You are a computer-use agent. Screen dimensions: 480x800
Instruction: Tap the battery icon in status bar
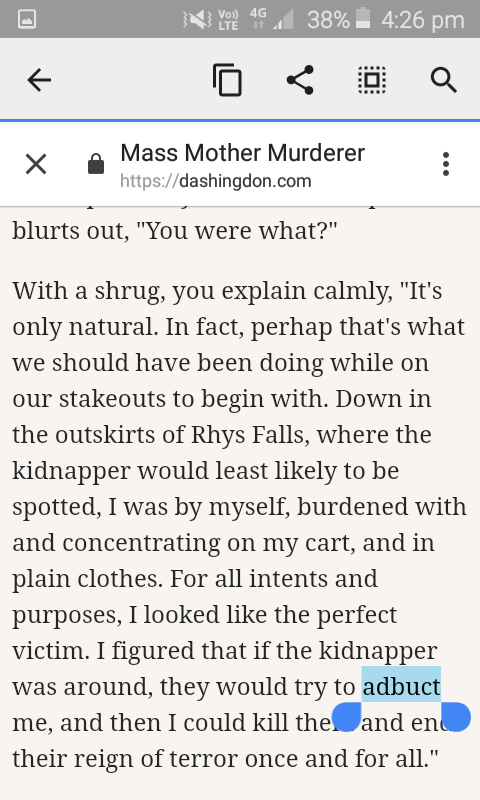(x=363, y=18)
